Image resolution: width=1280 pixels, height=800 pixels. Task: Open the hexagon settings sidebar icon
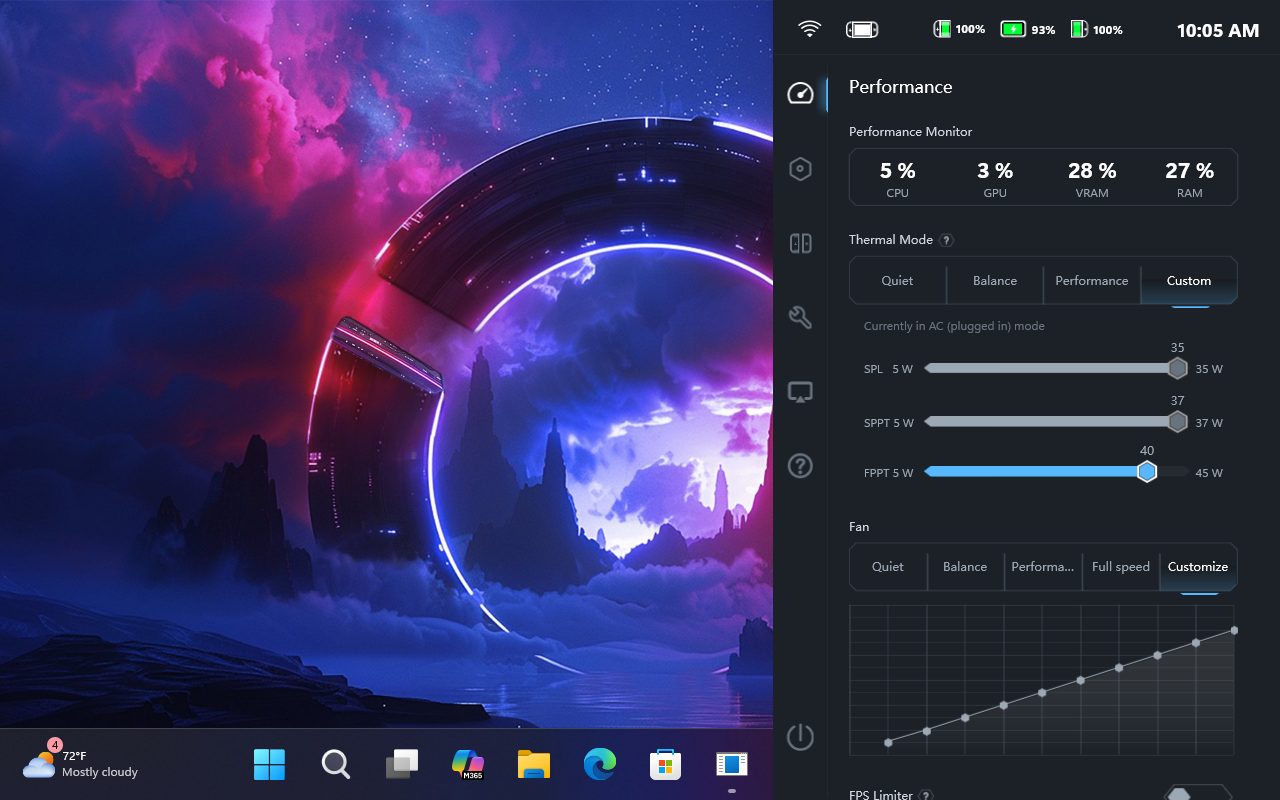pos(800,169)
